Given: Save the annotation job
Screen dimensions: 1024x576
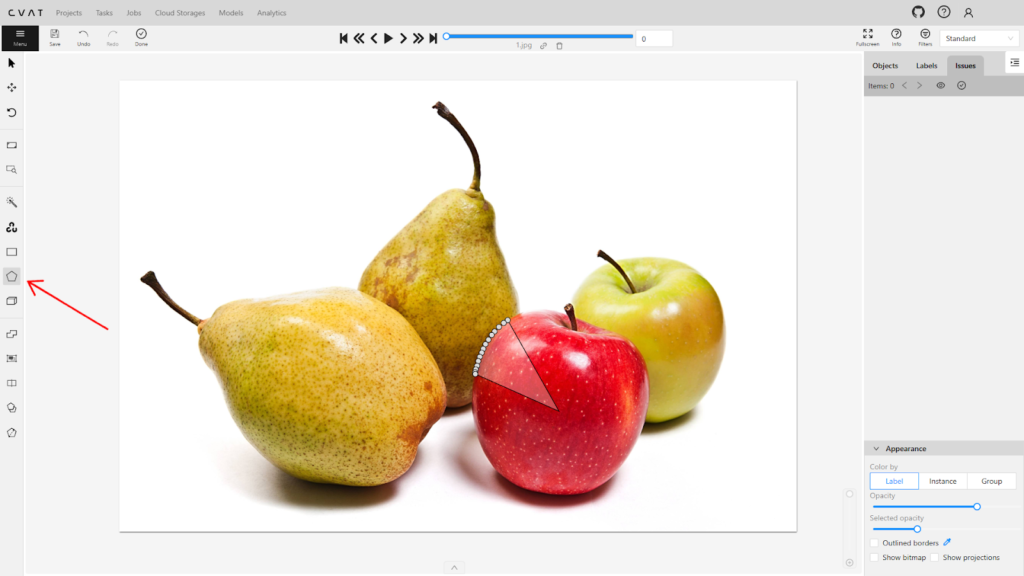Looking at the screenshot, I should click(55, 38).
